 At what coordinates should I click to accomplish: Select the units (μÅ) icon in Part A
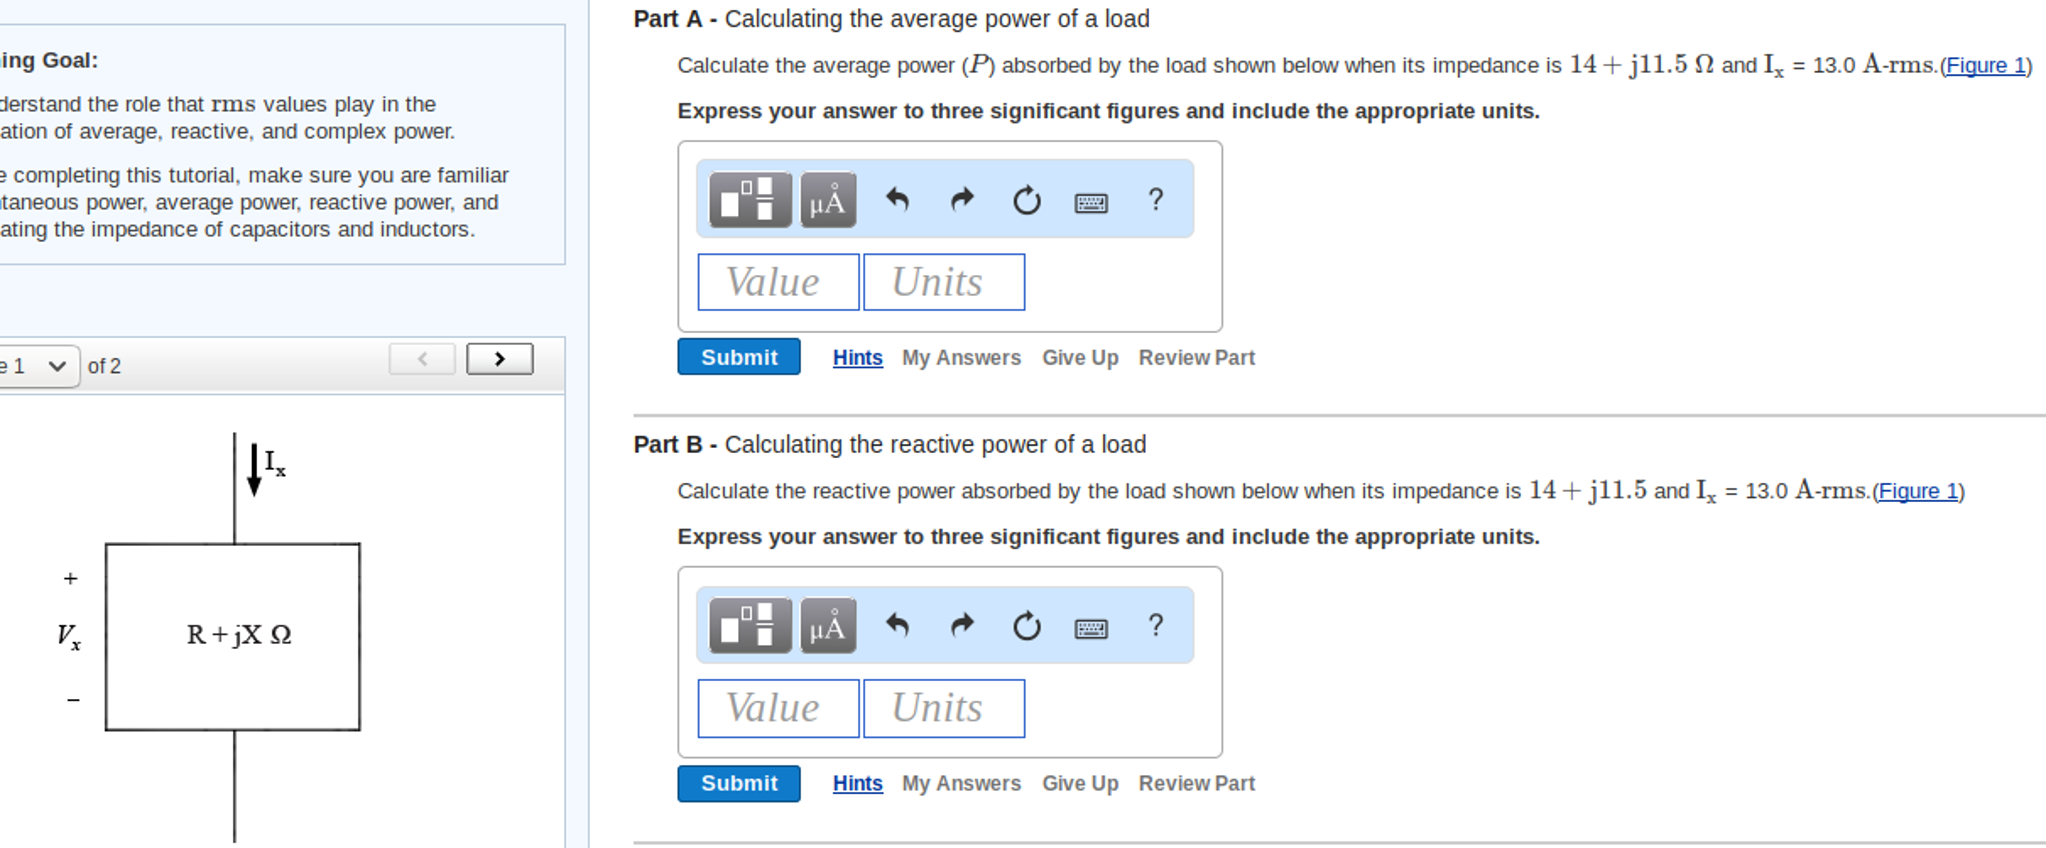(x=826, y=199)
